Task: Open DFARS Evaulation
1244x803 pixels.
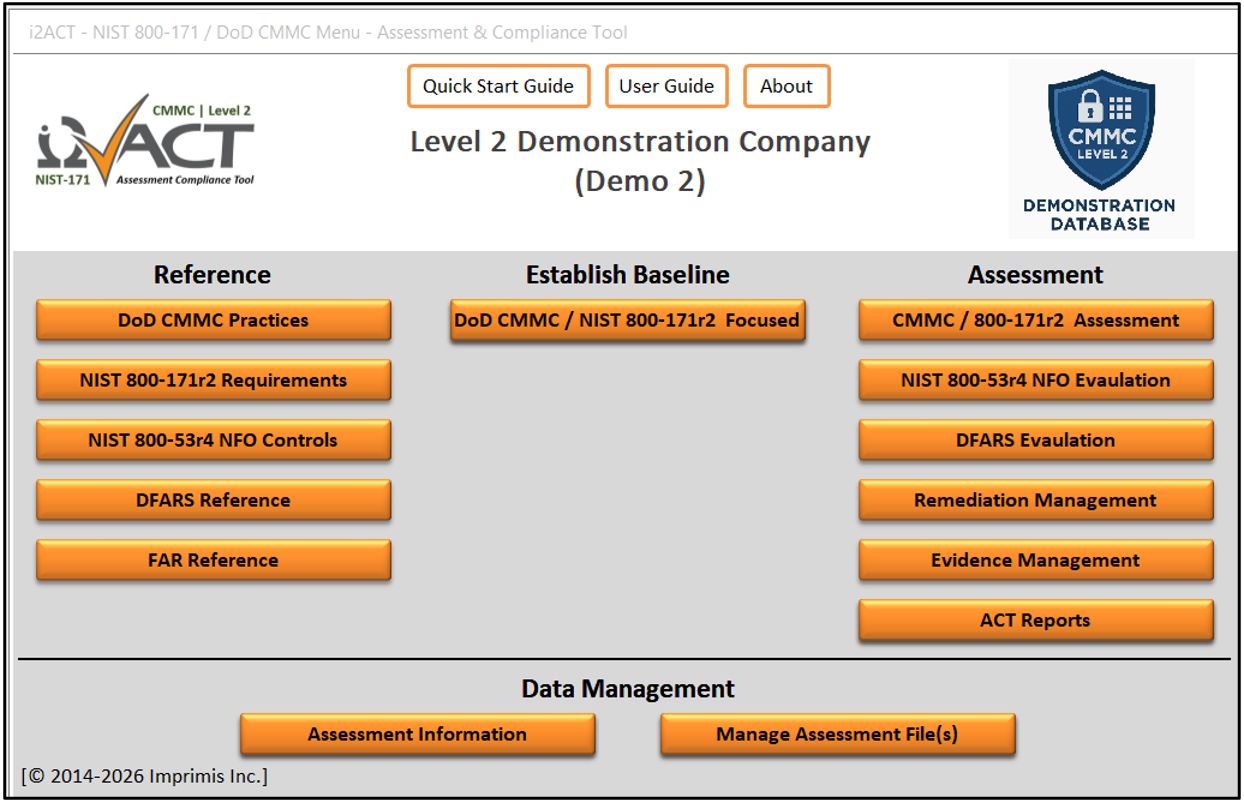Action: point(1036,441)
